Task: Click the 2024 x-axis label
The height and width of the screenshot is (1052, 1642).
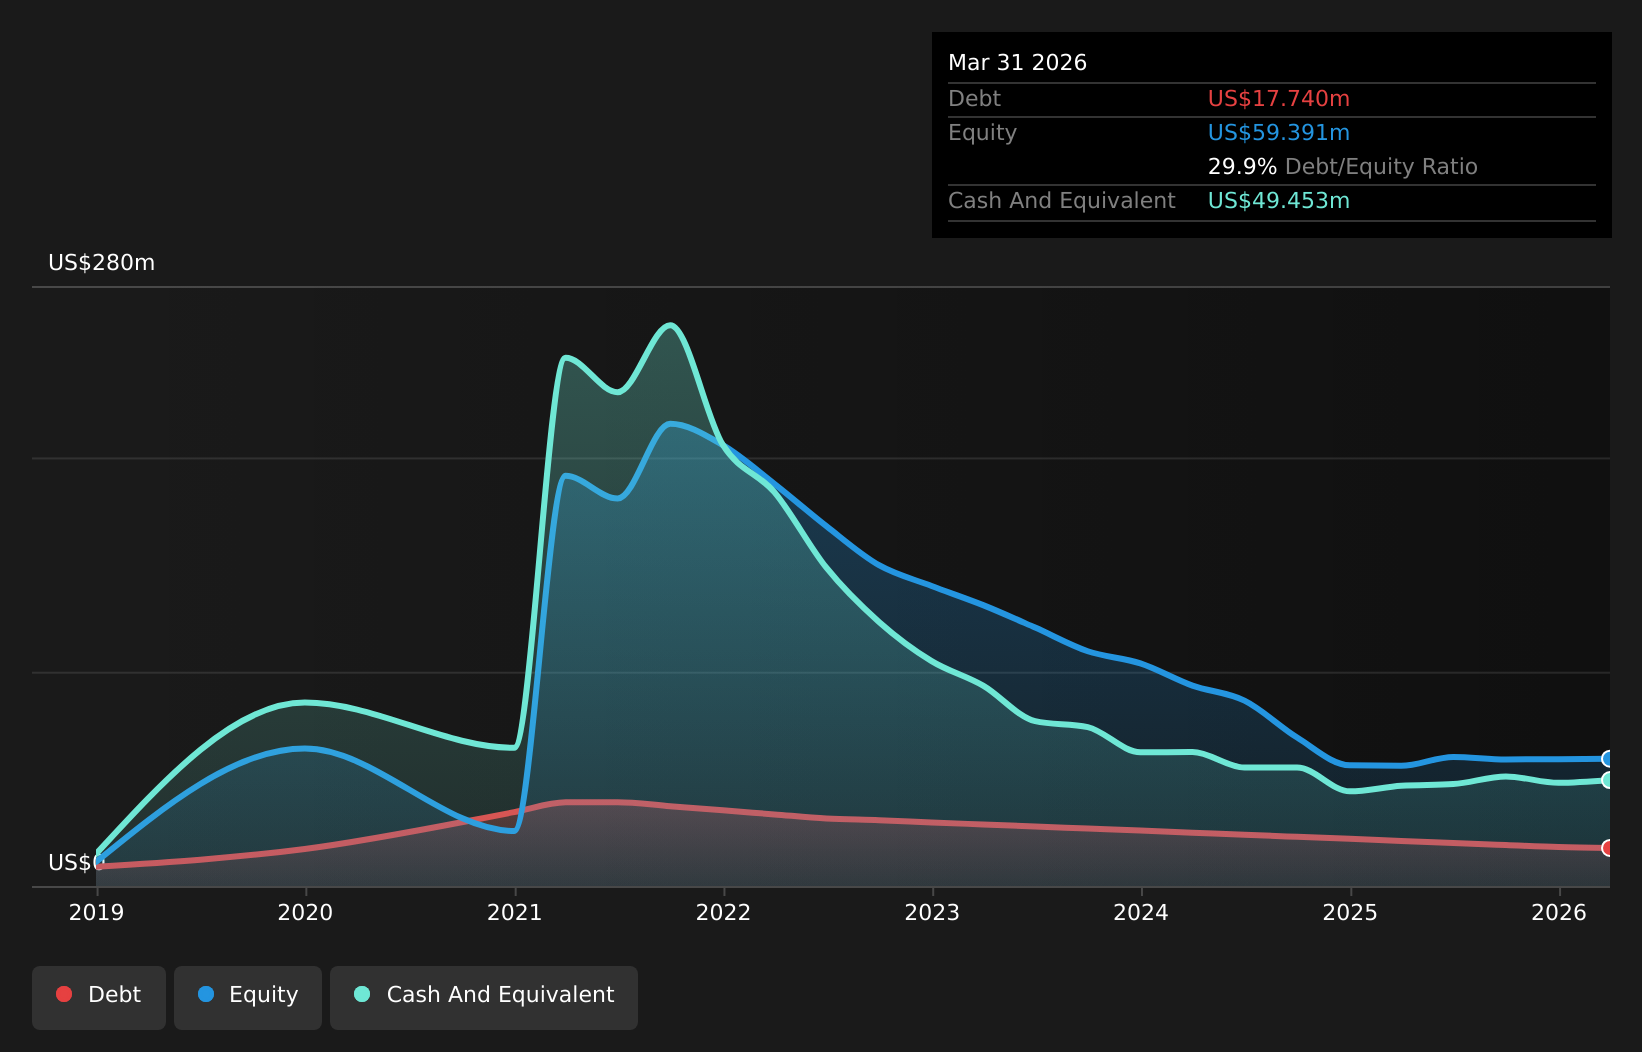Action: pyautogui.click(x=1141, y=913)
